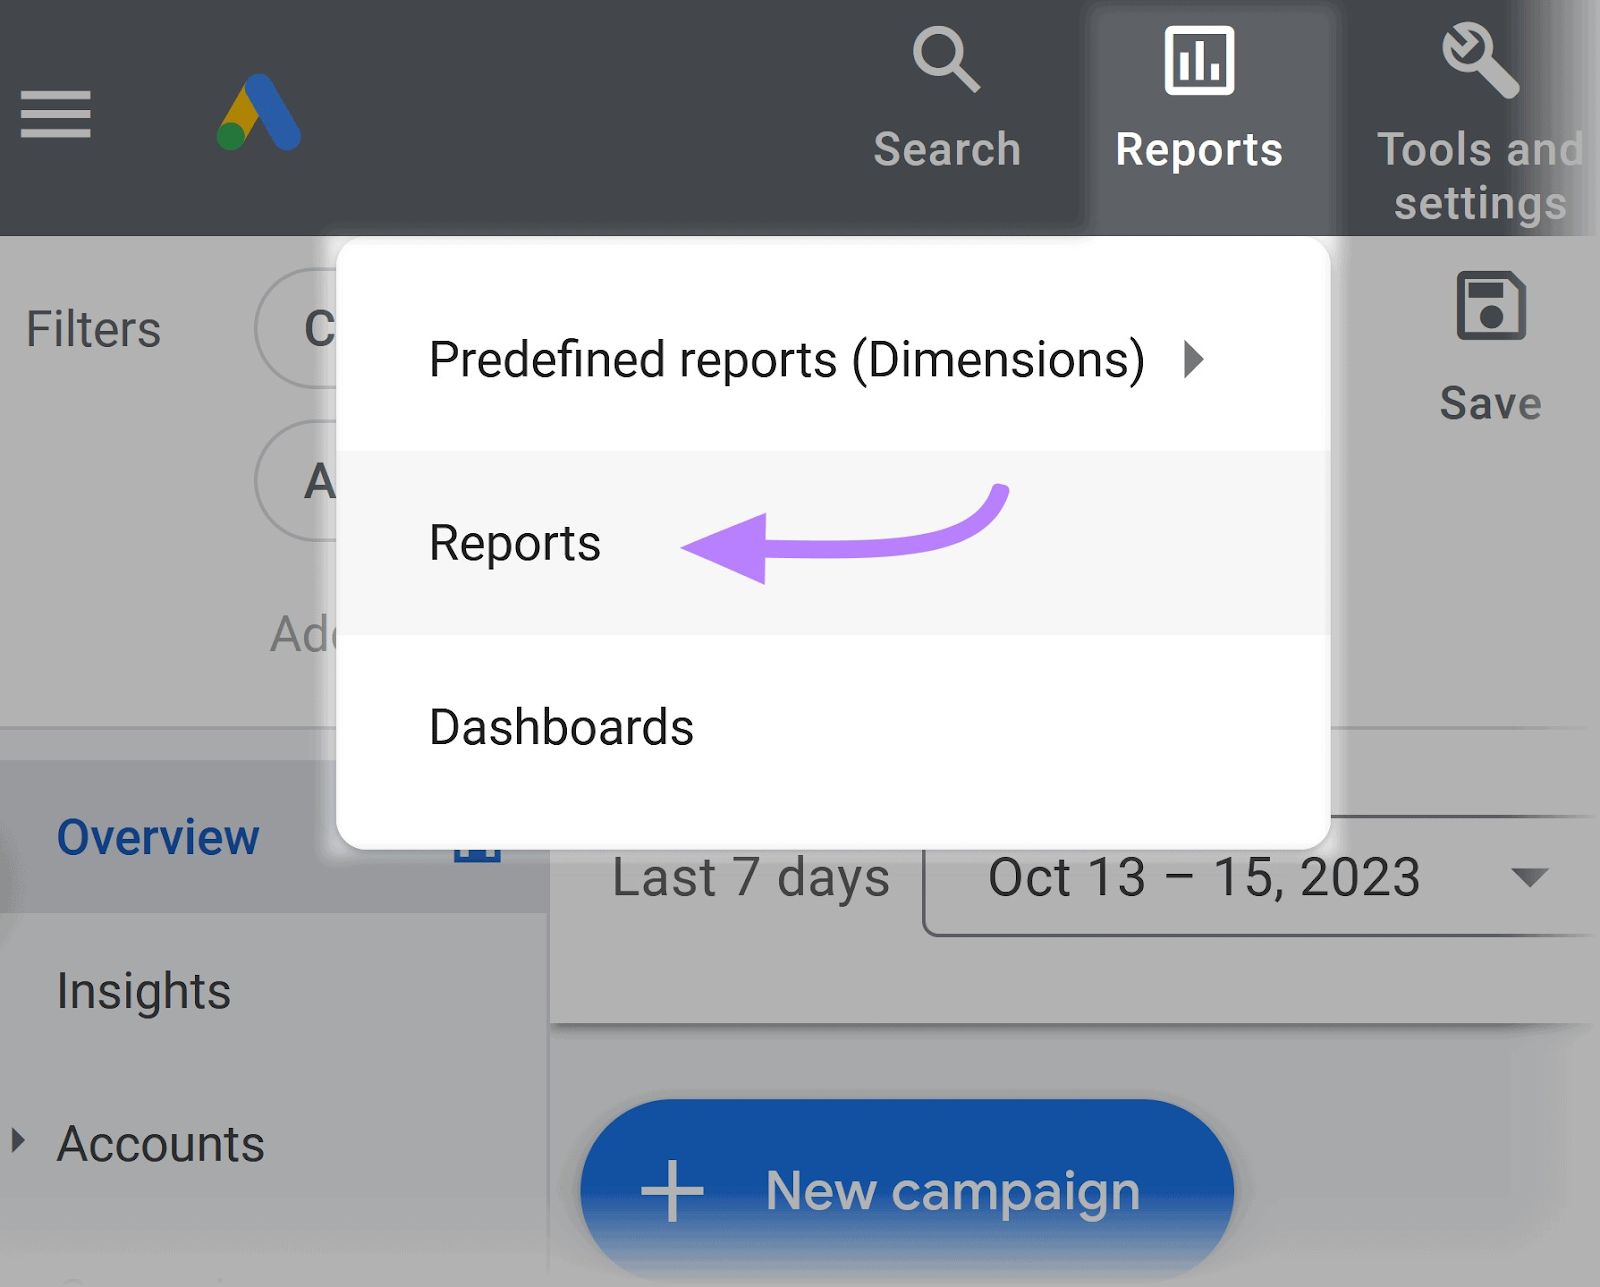Click the Filters label
1600x1287 pixels.
(92, 327)
